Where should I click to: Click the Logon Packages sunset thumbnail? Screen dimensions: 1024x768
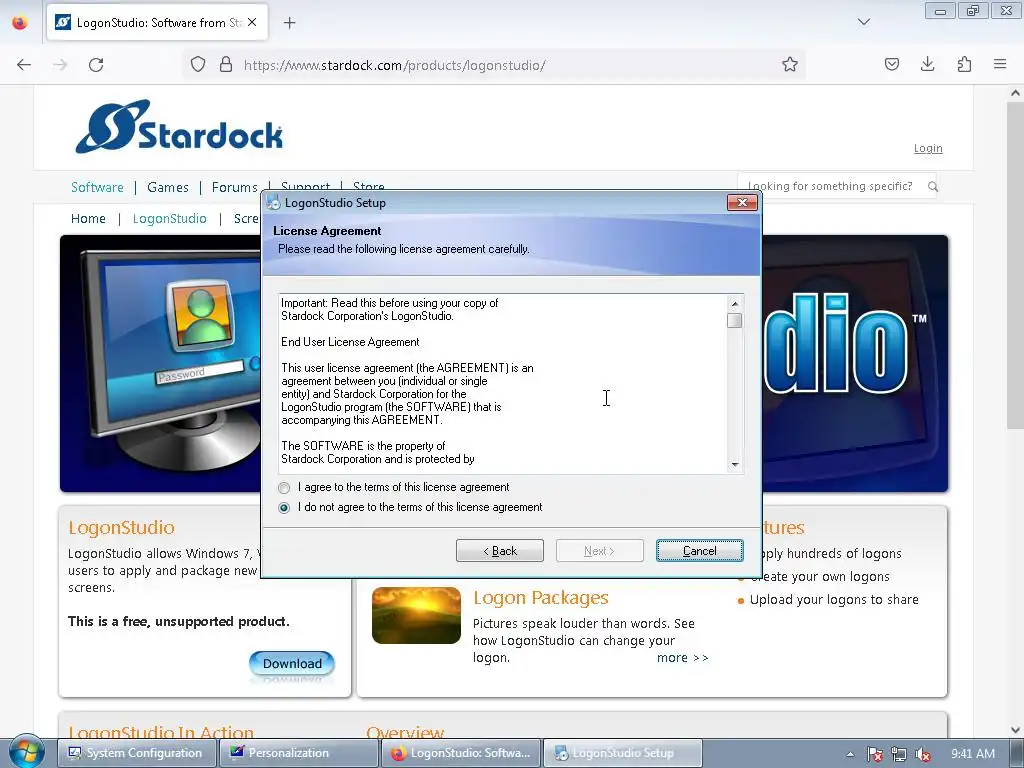tap(417, 615)
